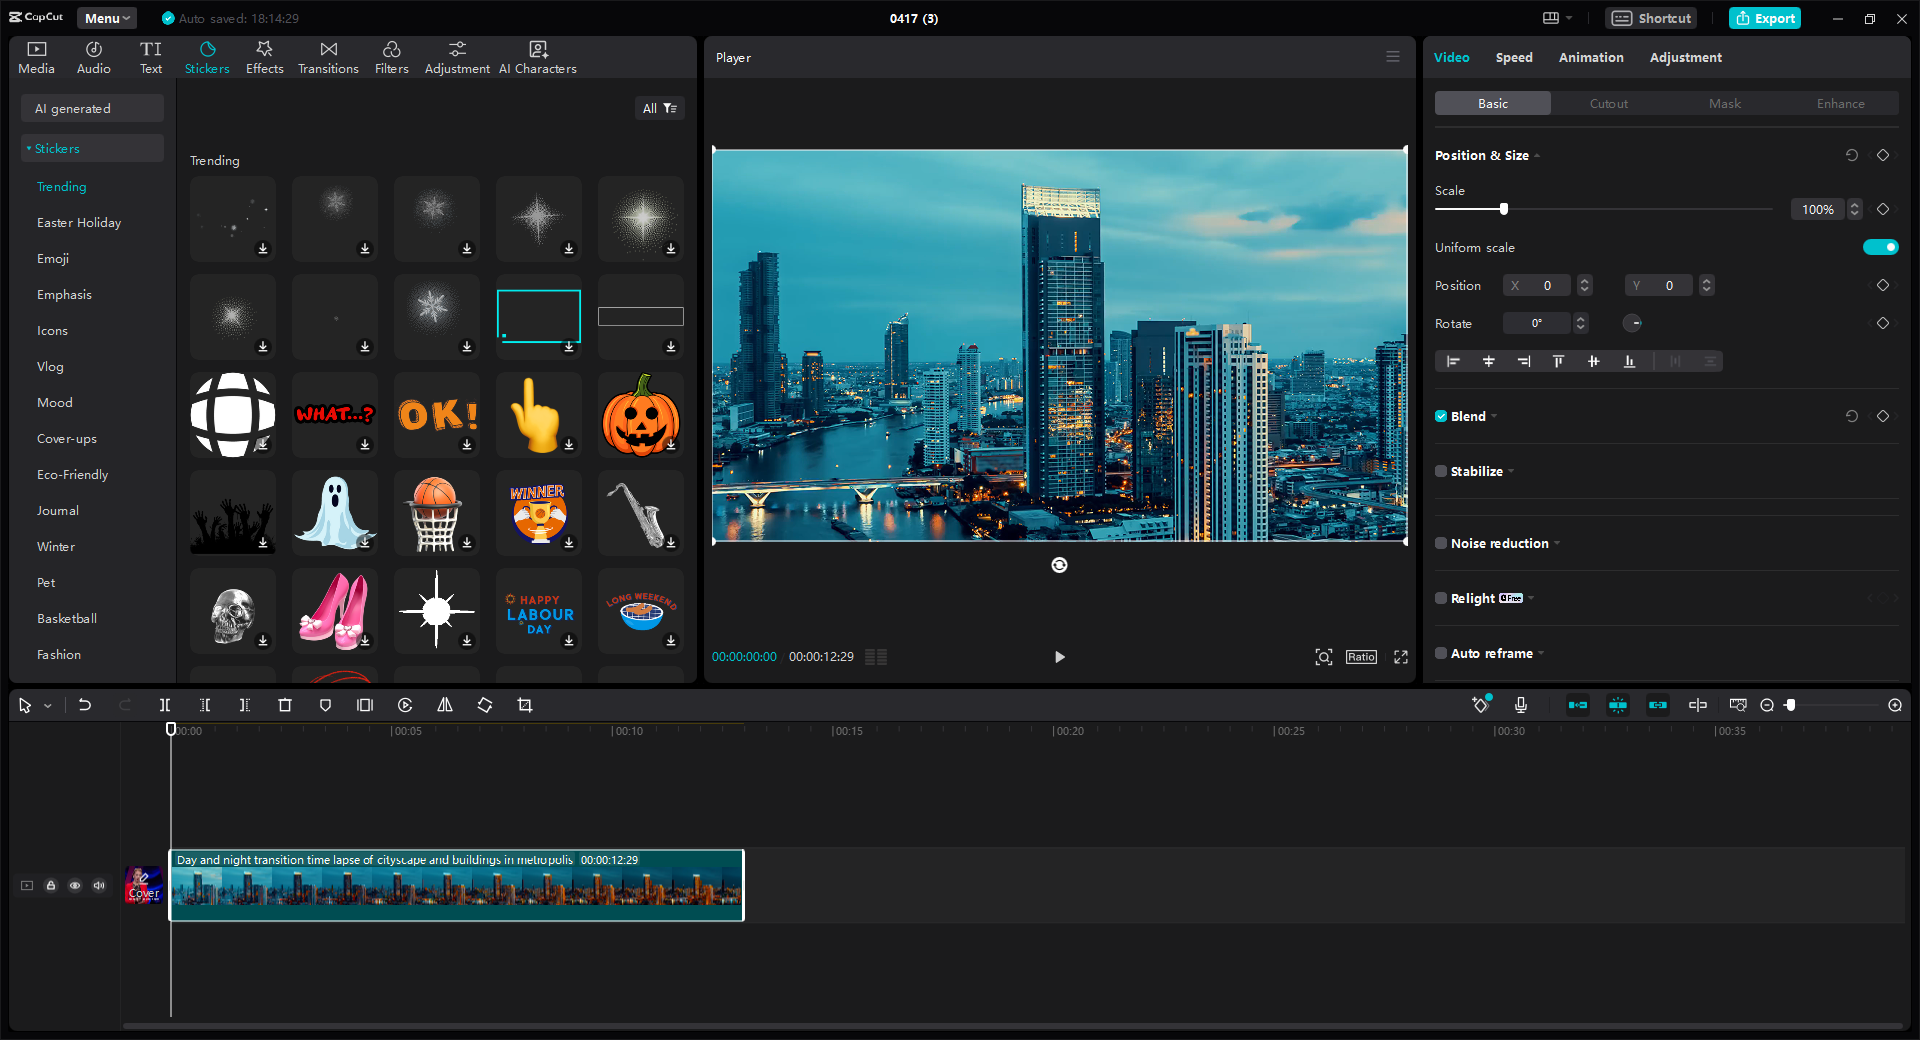Click the Export button
1920x1040 pixels.
coord(1764,18)
